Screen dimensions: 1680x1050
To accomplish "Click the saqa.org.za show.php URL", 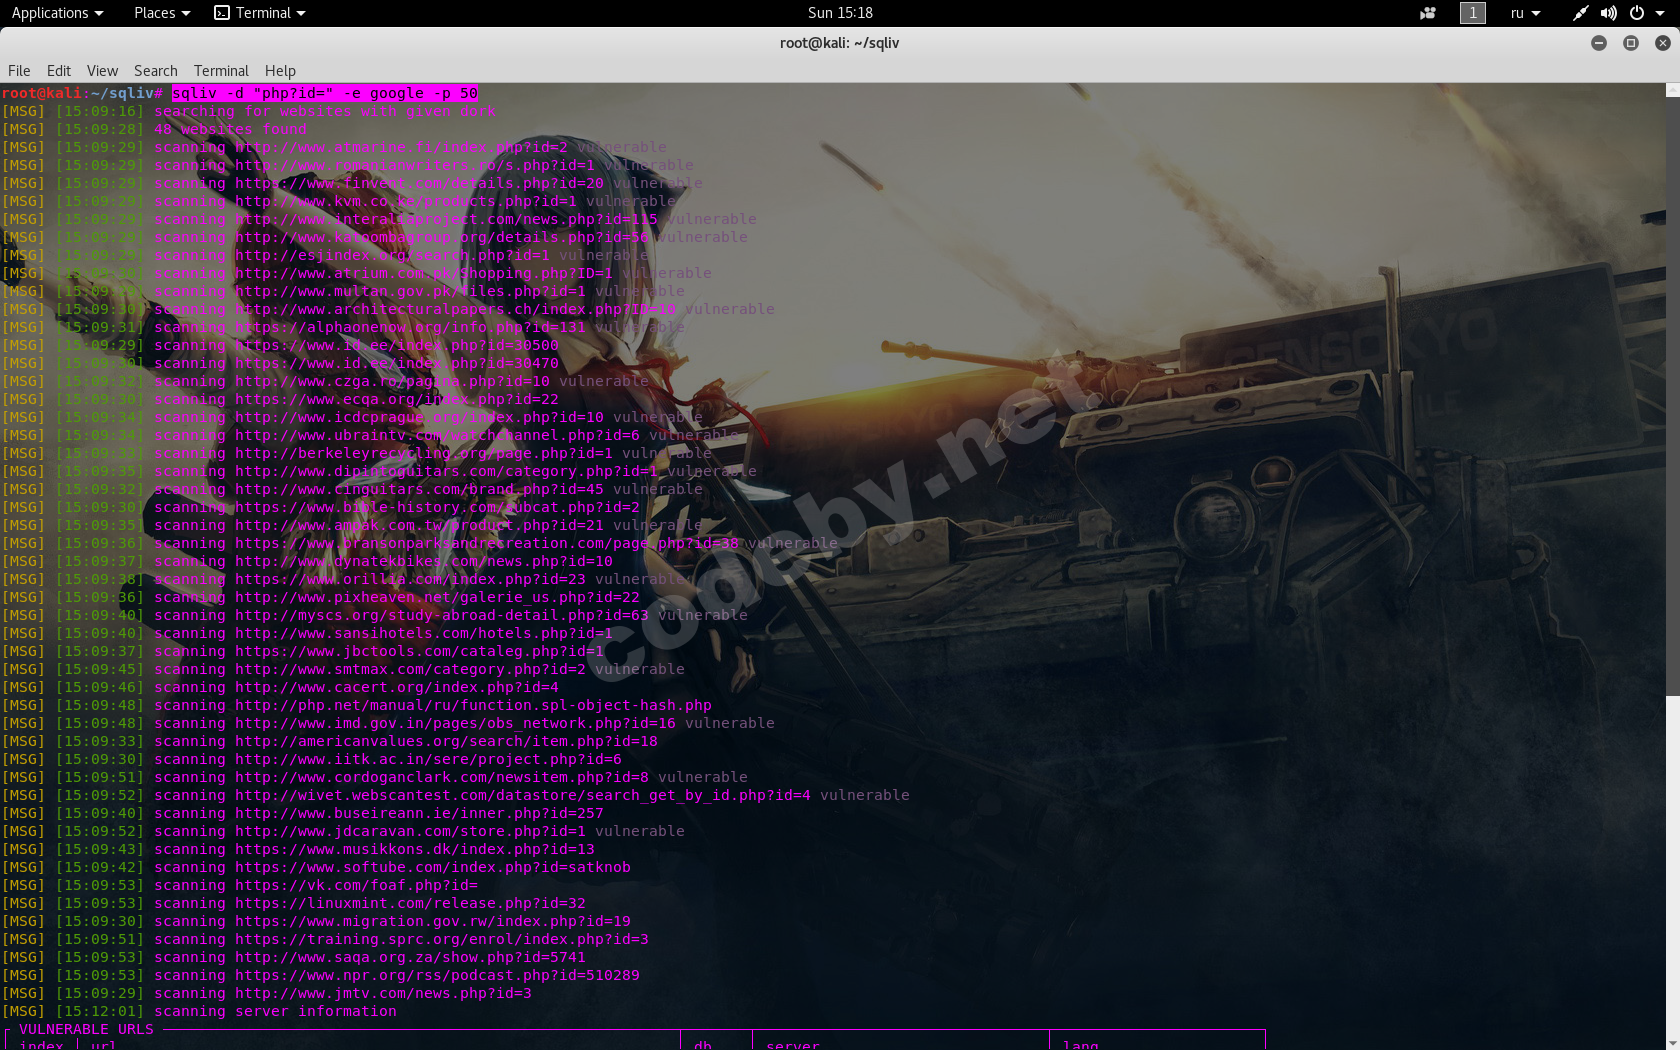I will (x=410, y=957).
